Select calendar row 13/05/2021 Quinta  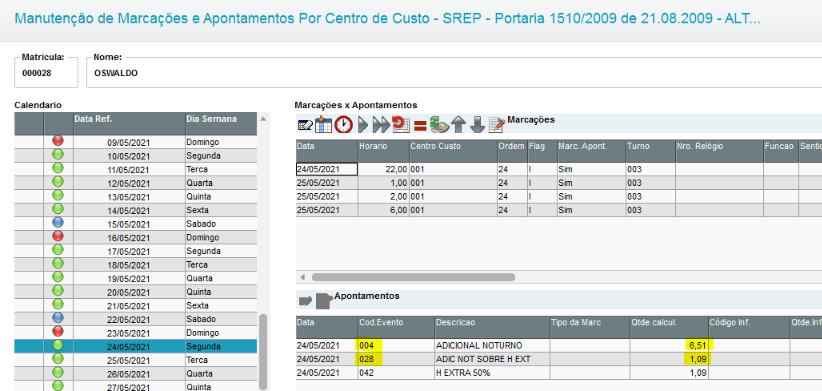[136, 197]
